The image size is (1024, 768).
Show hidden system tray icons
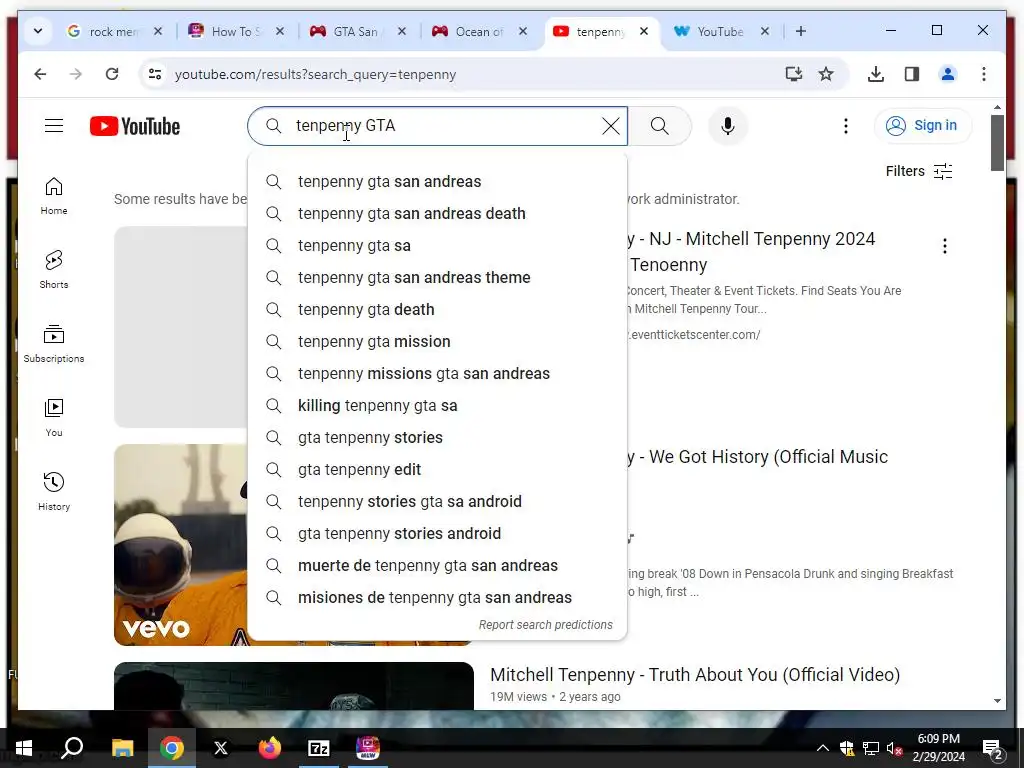[x=823, y=748]
